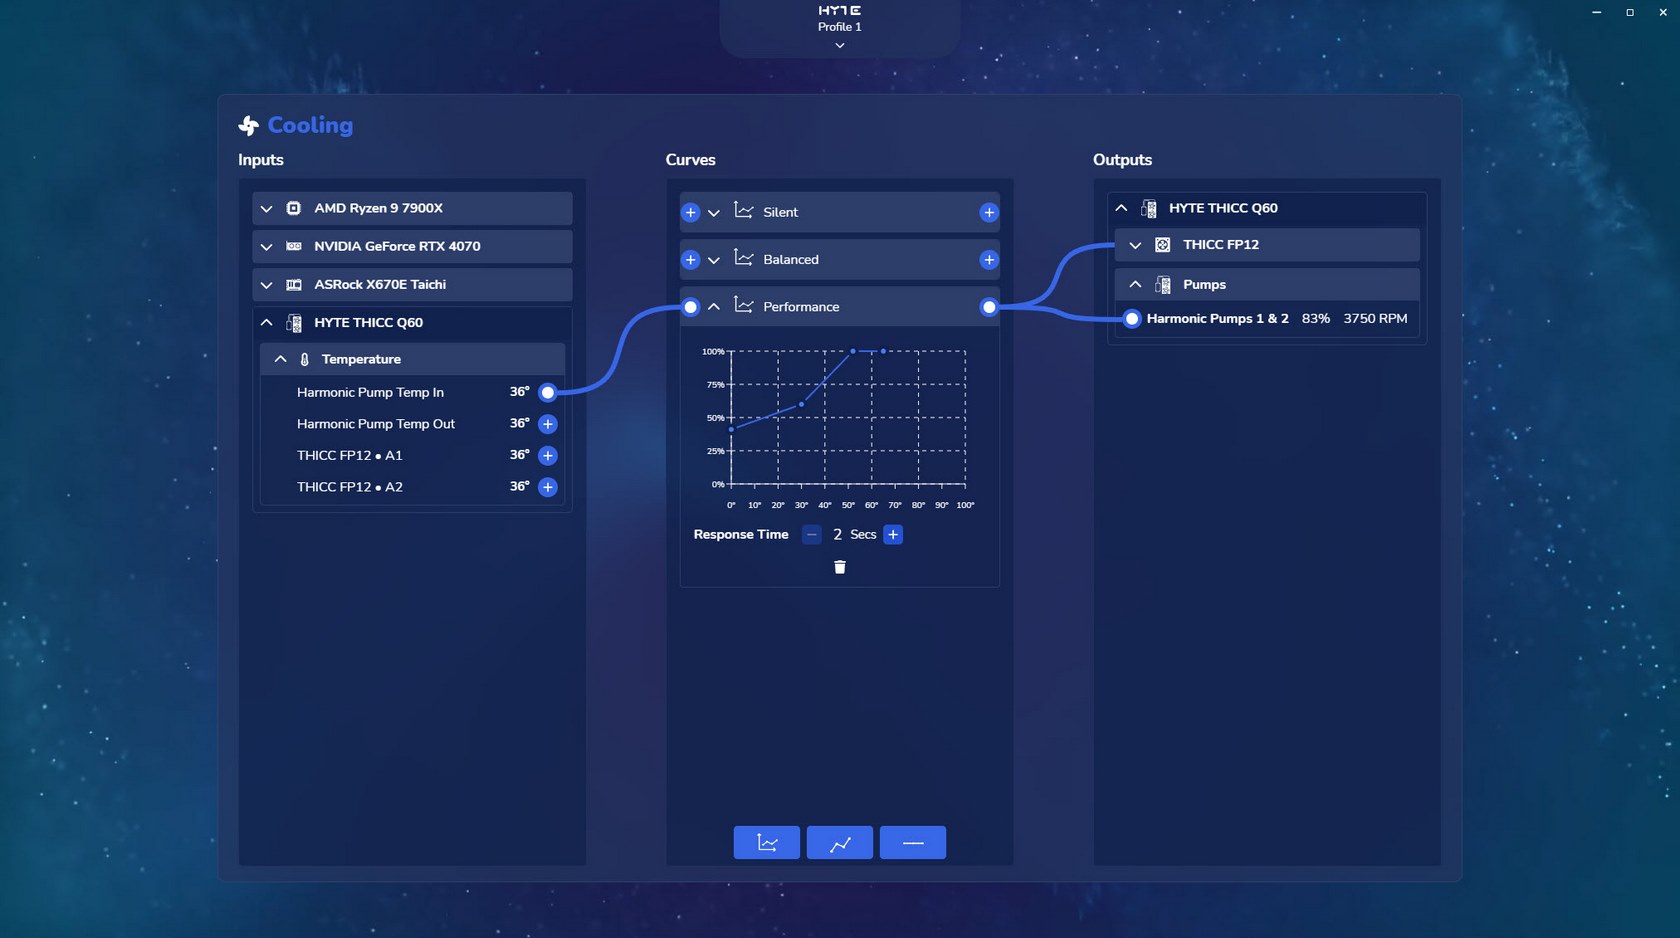Expand the Balanced curve
Viewport: 1680px width, 938px height.
tap(714, 260)
